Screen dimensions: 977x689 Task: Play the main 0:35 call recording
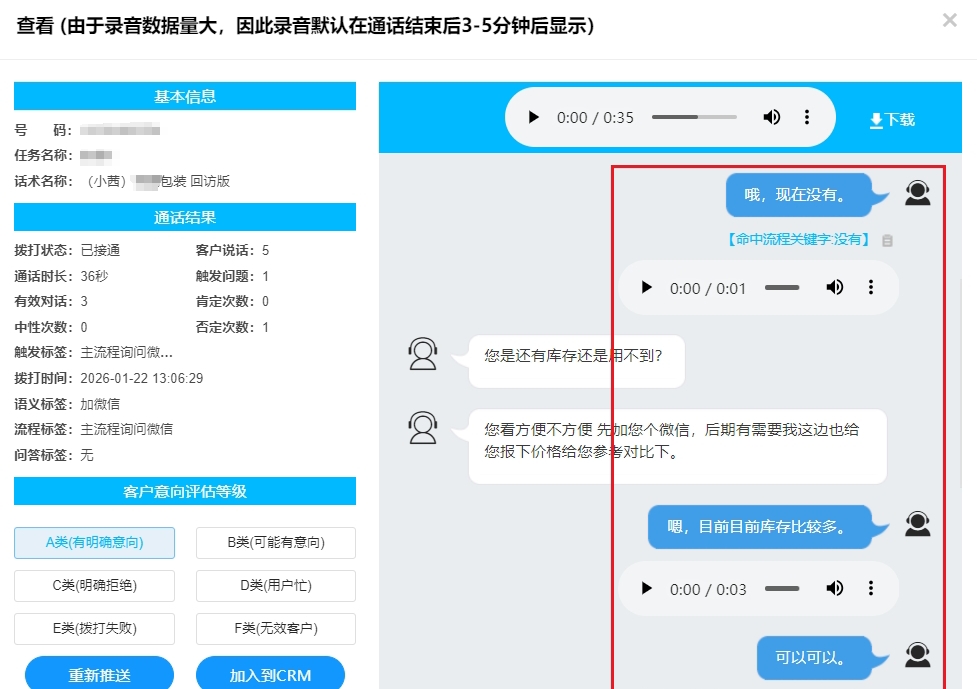(534, 118)
